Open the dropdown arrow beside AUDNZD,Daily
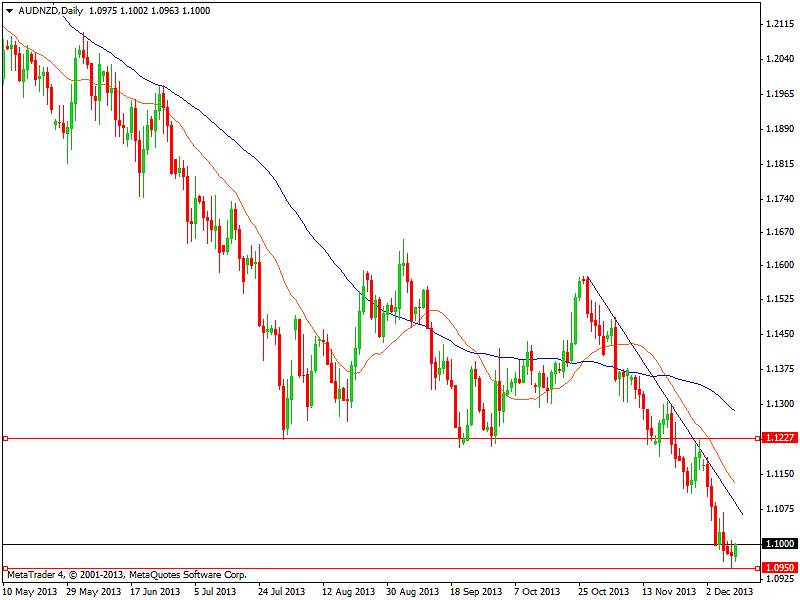This screenshot has width=800, height=600. 9,9
